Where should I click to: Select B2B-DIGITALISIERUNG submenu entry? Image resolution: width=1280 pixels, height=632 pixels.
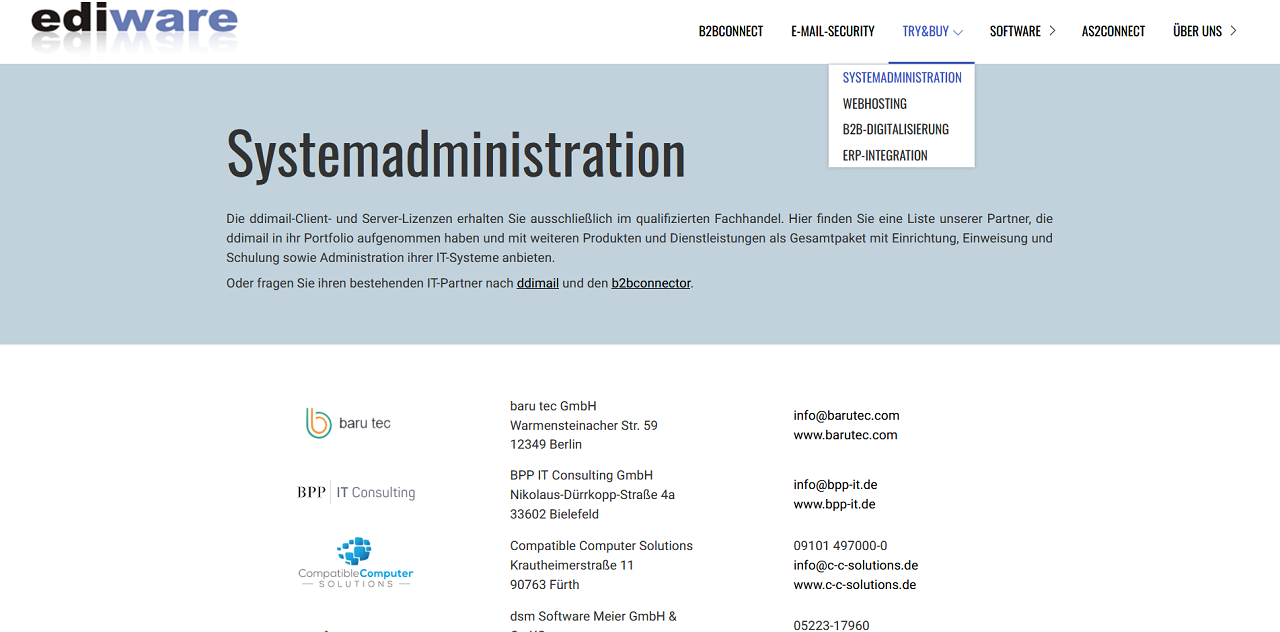point(896,129)
